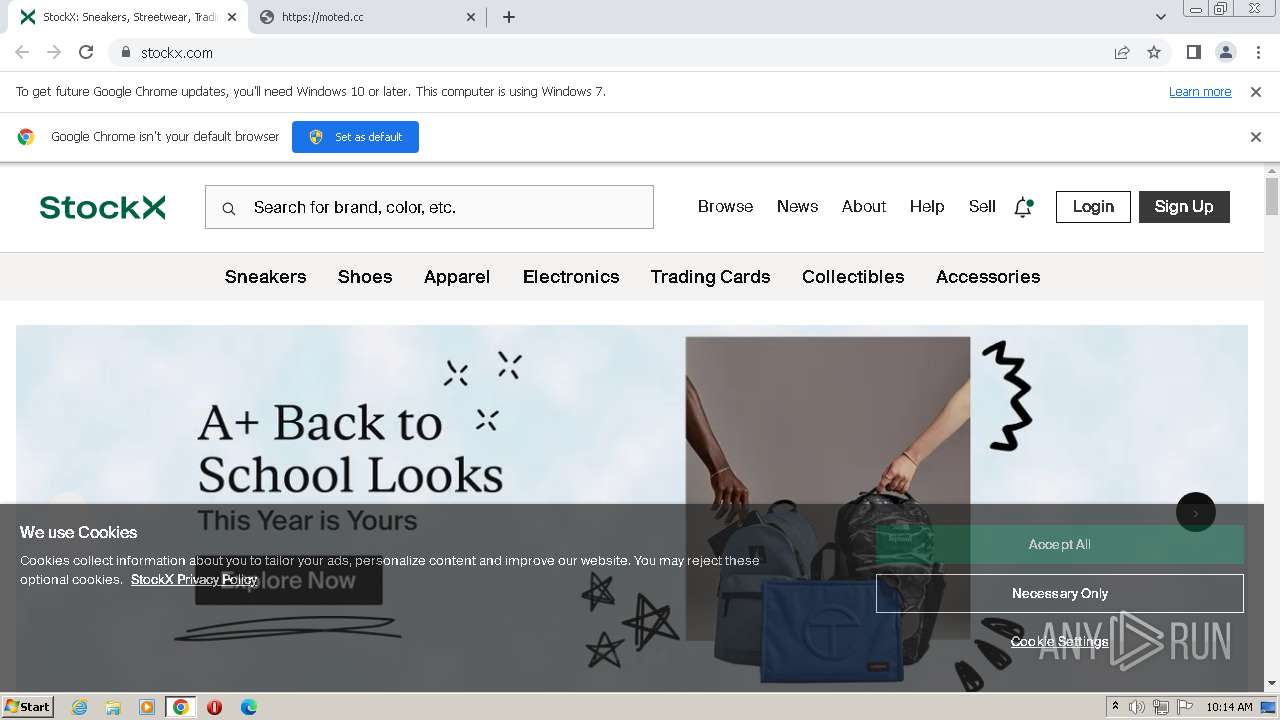The width and height of the screenshot is (1280, 720).
Task: Open StockX Privacy Policy link
Action: click(194, 579)
